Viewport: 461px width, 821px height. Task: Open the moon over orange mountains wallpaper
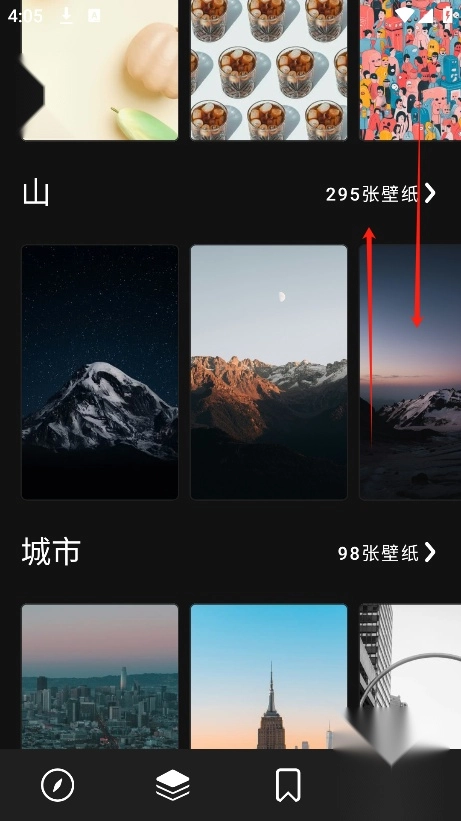[x=269, y=372]
